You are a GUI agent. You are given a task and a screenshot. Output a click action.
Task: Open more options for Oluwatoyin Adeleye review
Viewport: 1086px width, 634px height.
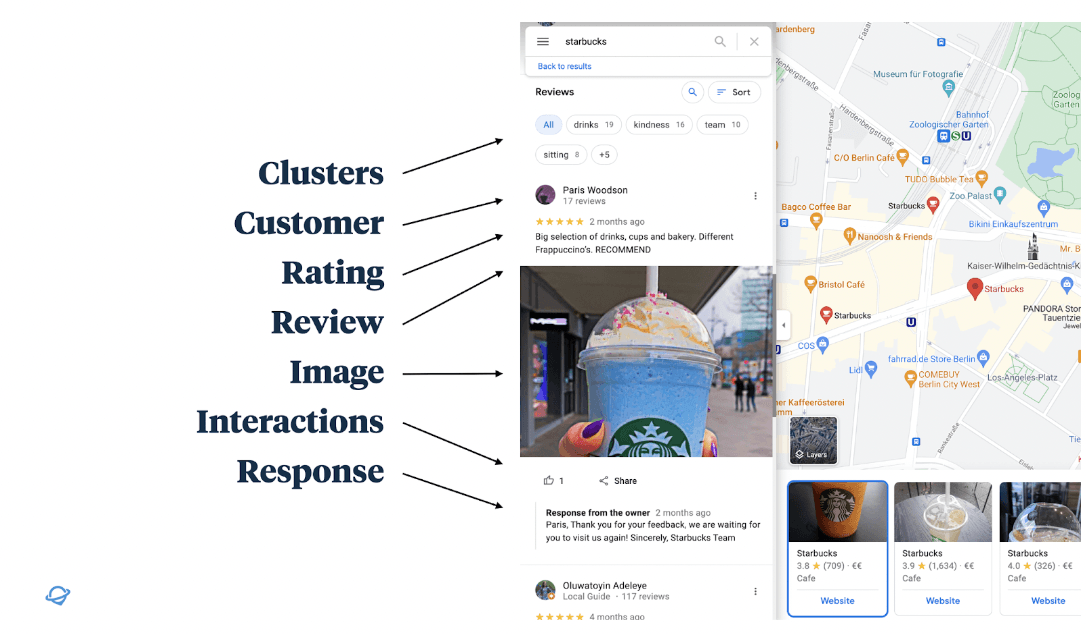756,592
